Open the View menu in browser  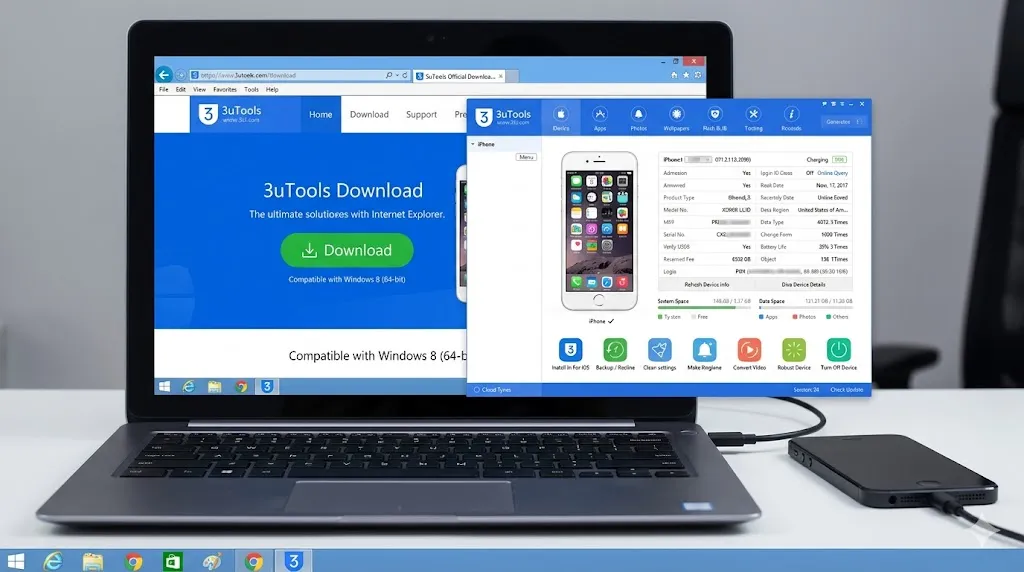[199, 89]
